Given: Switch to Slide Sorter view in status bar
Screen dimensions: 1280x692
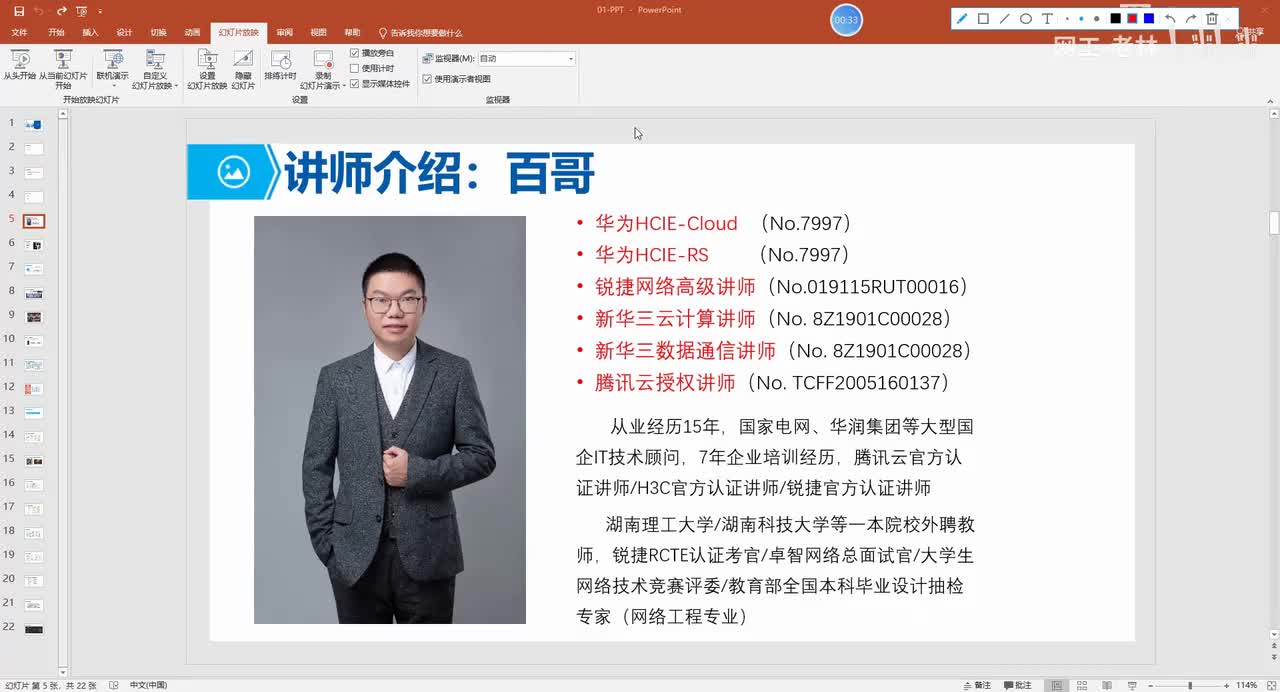Looking at the screenshot, I should coord(1084,685).
